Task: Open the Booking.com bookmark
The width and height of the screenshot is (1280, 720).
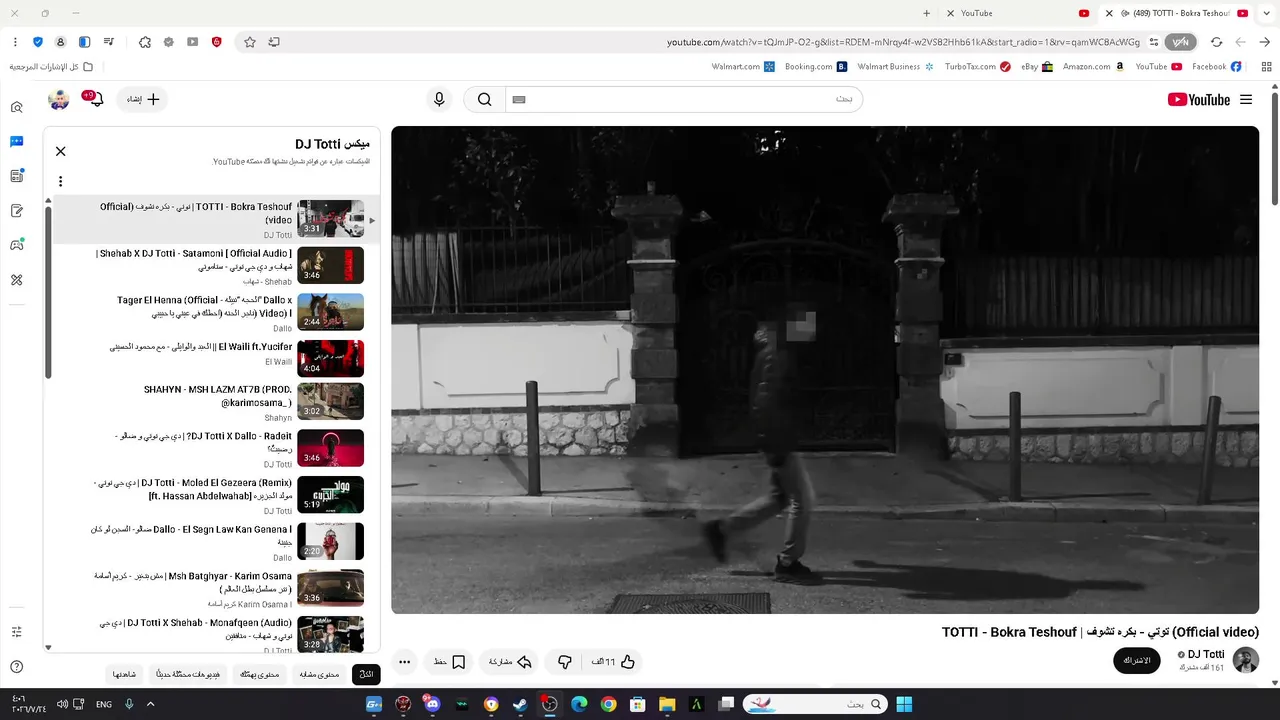Action: (x=816, y=67)
